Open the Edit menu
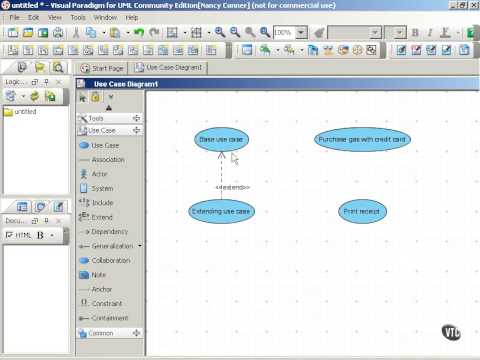This screenshot has width=480, height=360. [x=33, y=17]
